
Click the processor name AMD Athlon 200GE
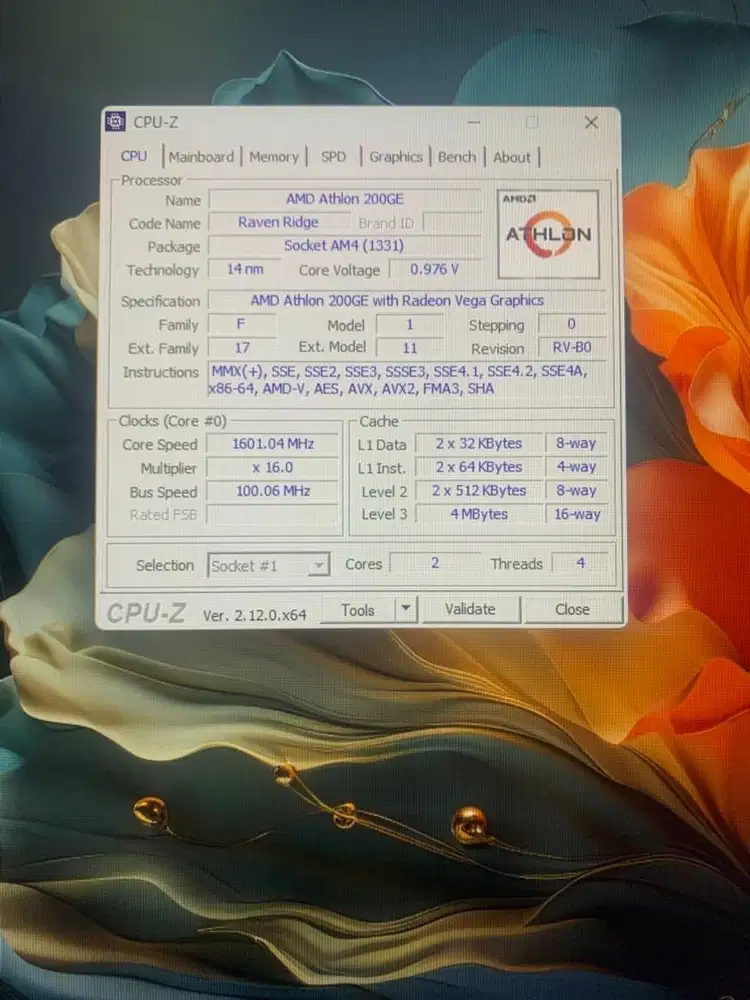click(345, 199)
